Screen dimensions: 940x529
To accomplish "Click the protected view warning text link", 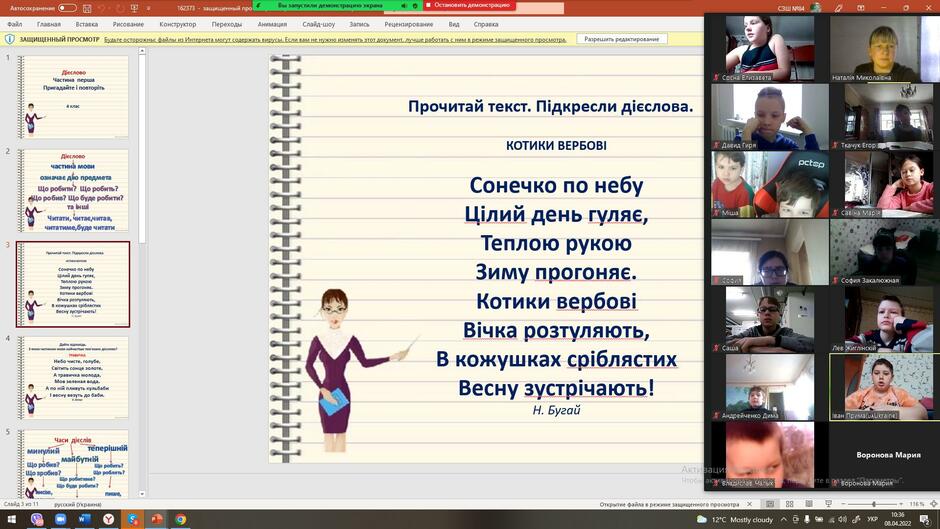I will [335, 40].
